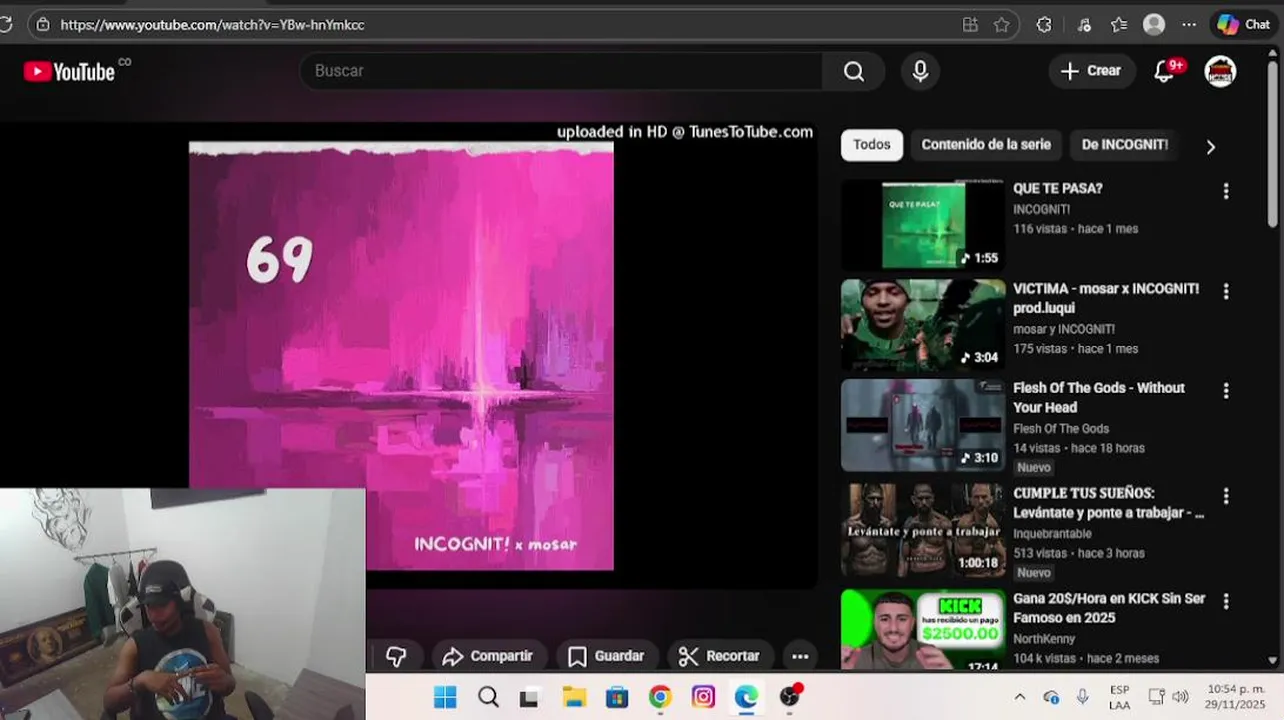The height and width of the screenshot is (720, 1284).
Task: Open the CUMPLE TUS SUEÑOS thumbnail
Action: click(923, 530)
